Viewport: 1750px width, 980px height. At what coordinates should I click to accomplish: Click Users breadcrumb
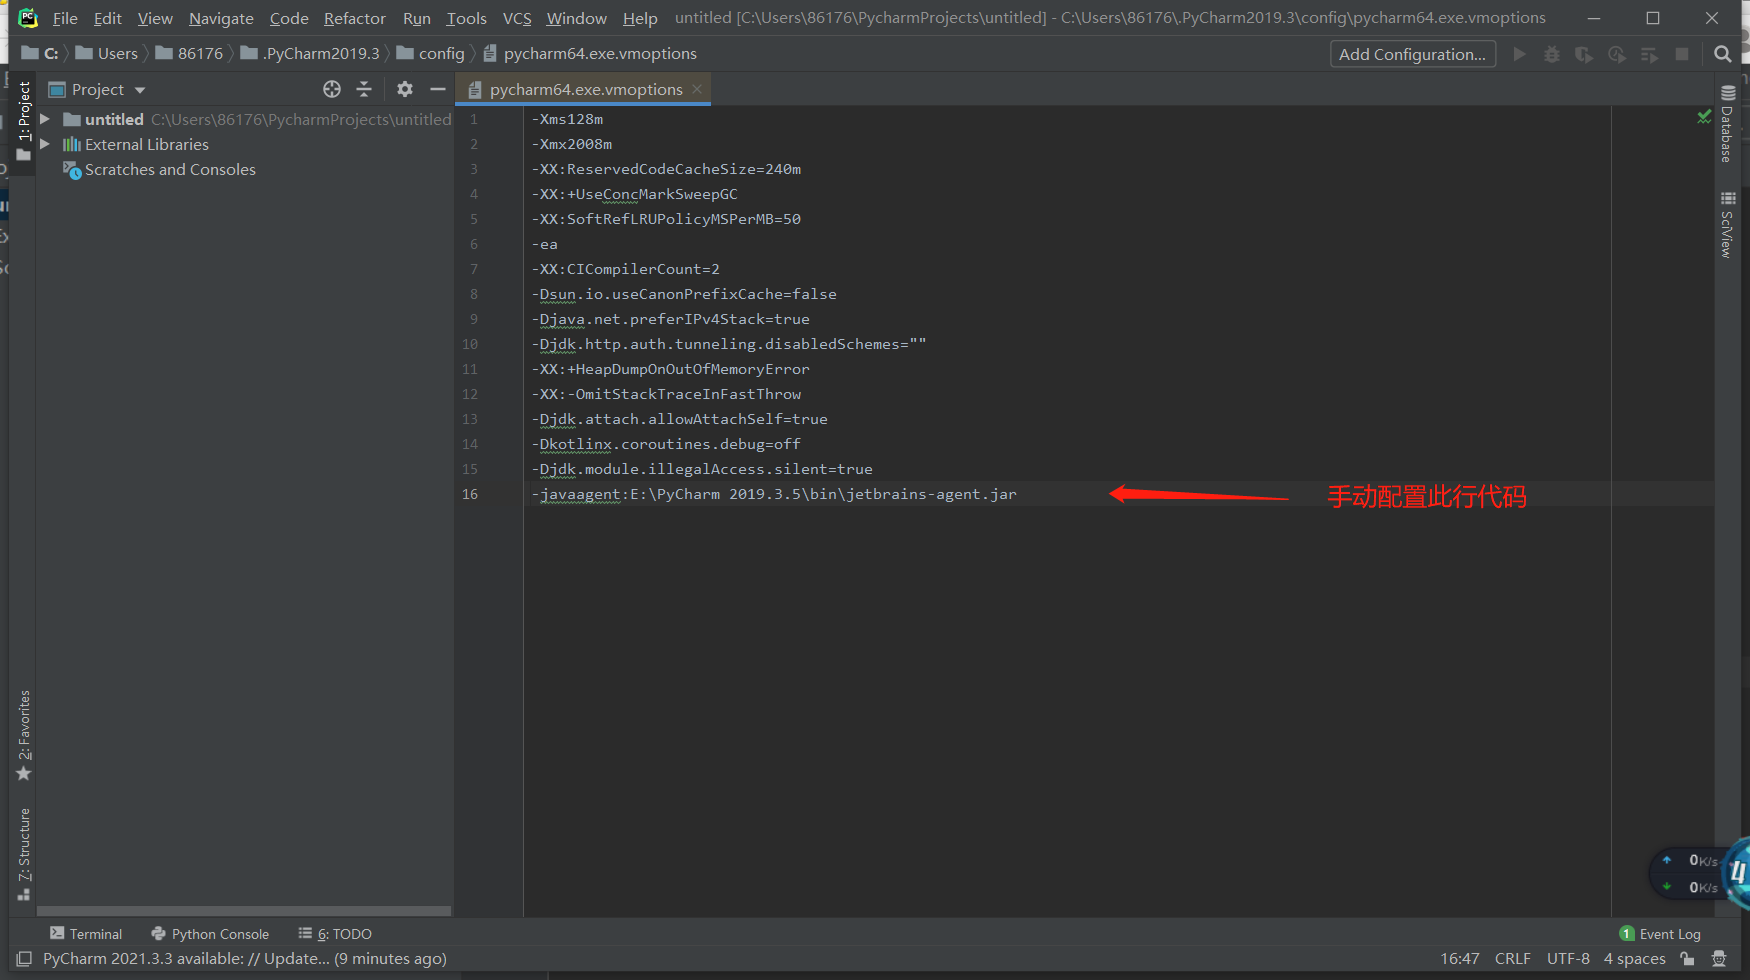coord(107,53)
